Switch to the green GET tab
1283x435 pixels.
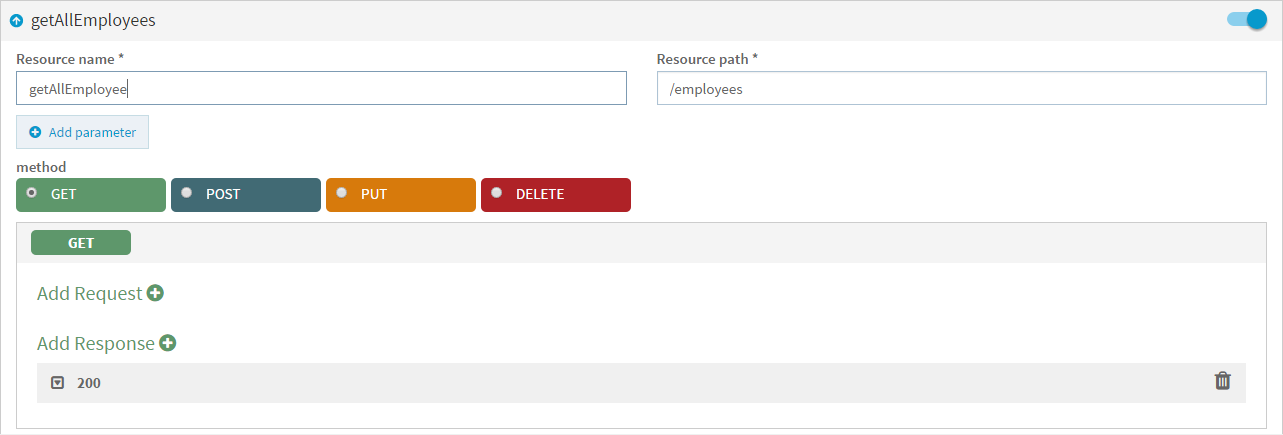[x=81, y=242]
